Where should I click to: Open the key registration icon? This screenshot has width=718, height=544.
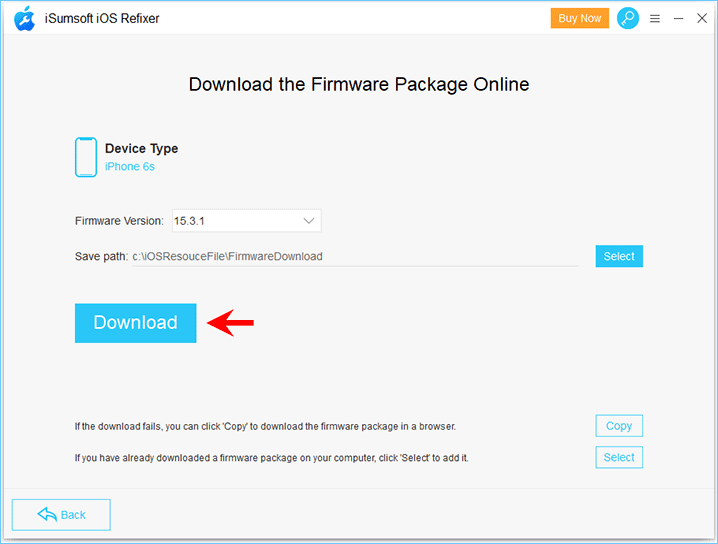click(628, 18)
